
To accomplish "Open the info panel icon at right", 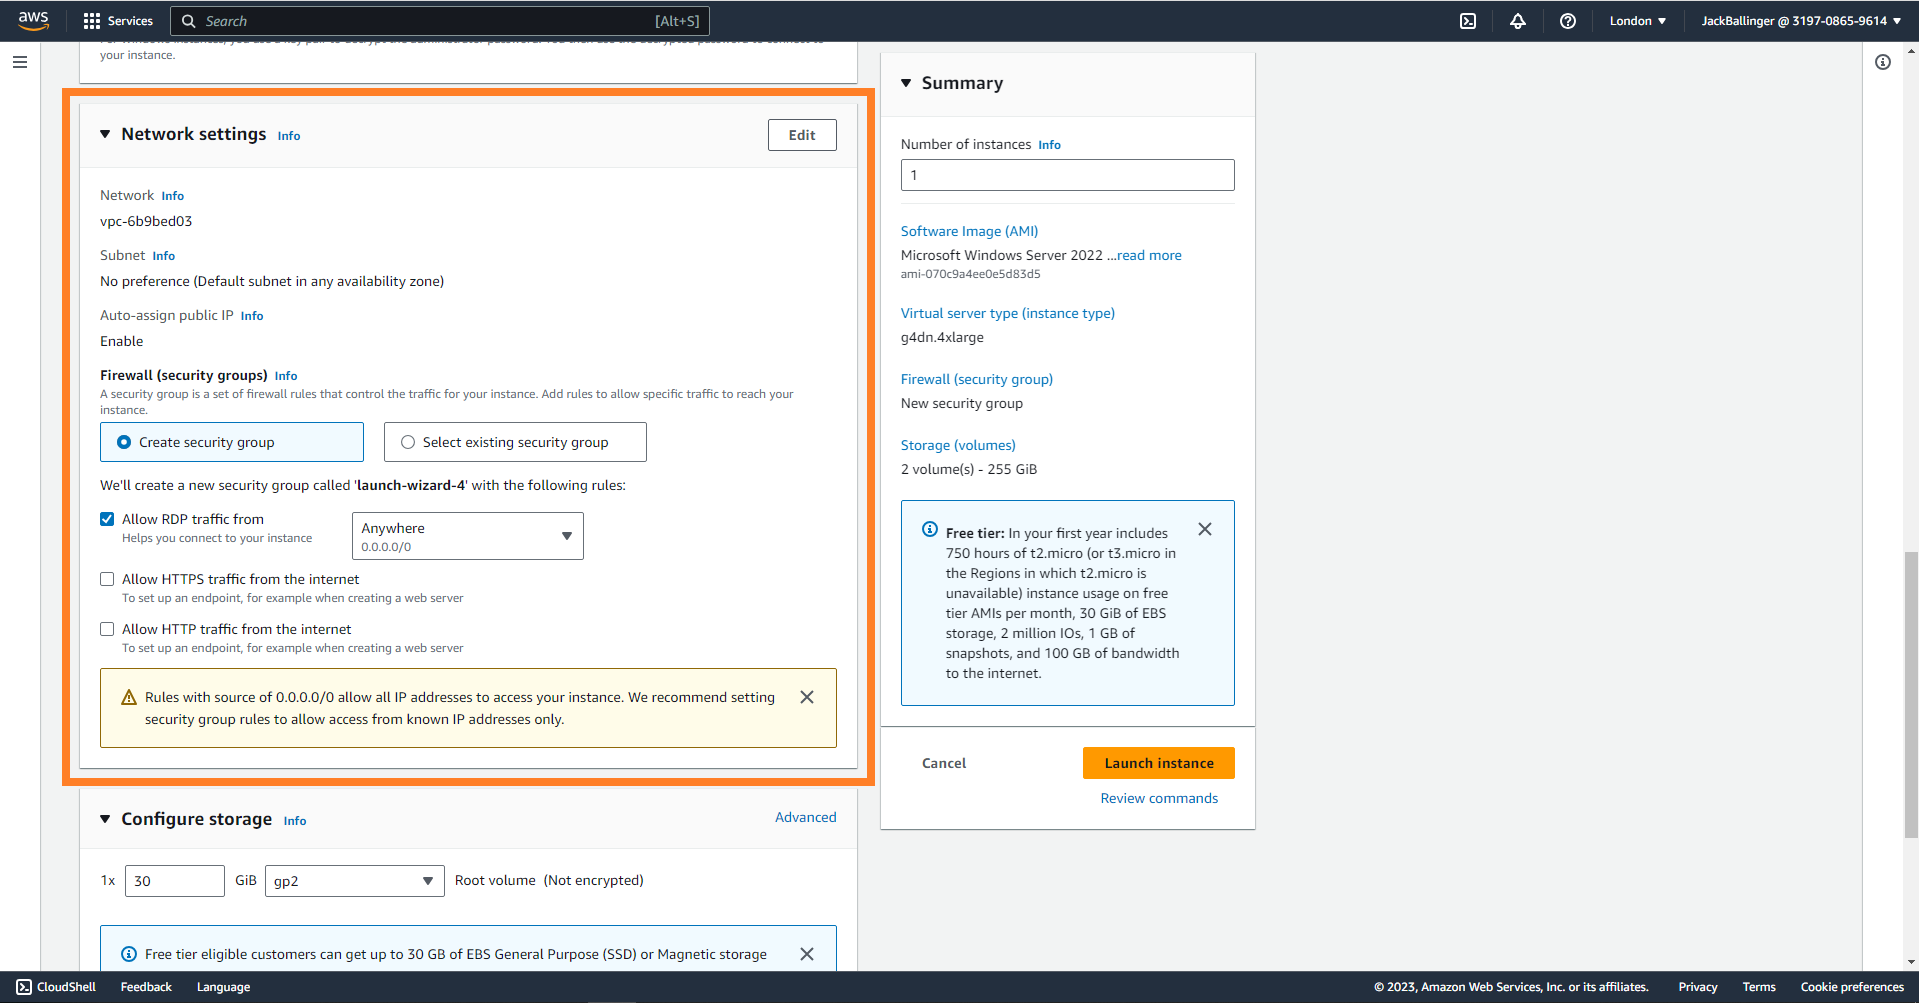I will click(1882, 62).
